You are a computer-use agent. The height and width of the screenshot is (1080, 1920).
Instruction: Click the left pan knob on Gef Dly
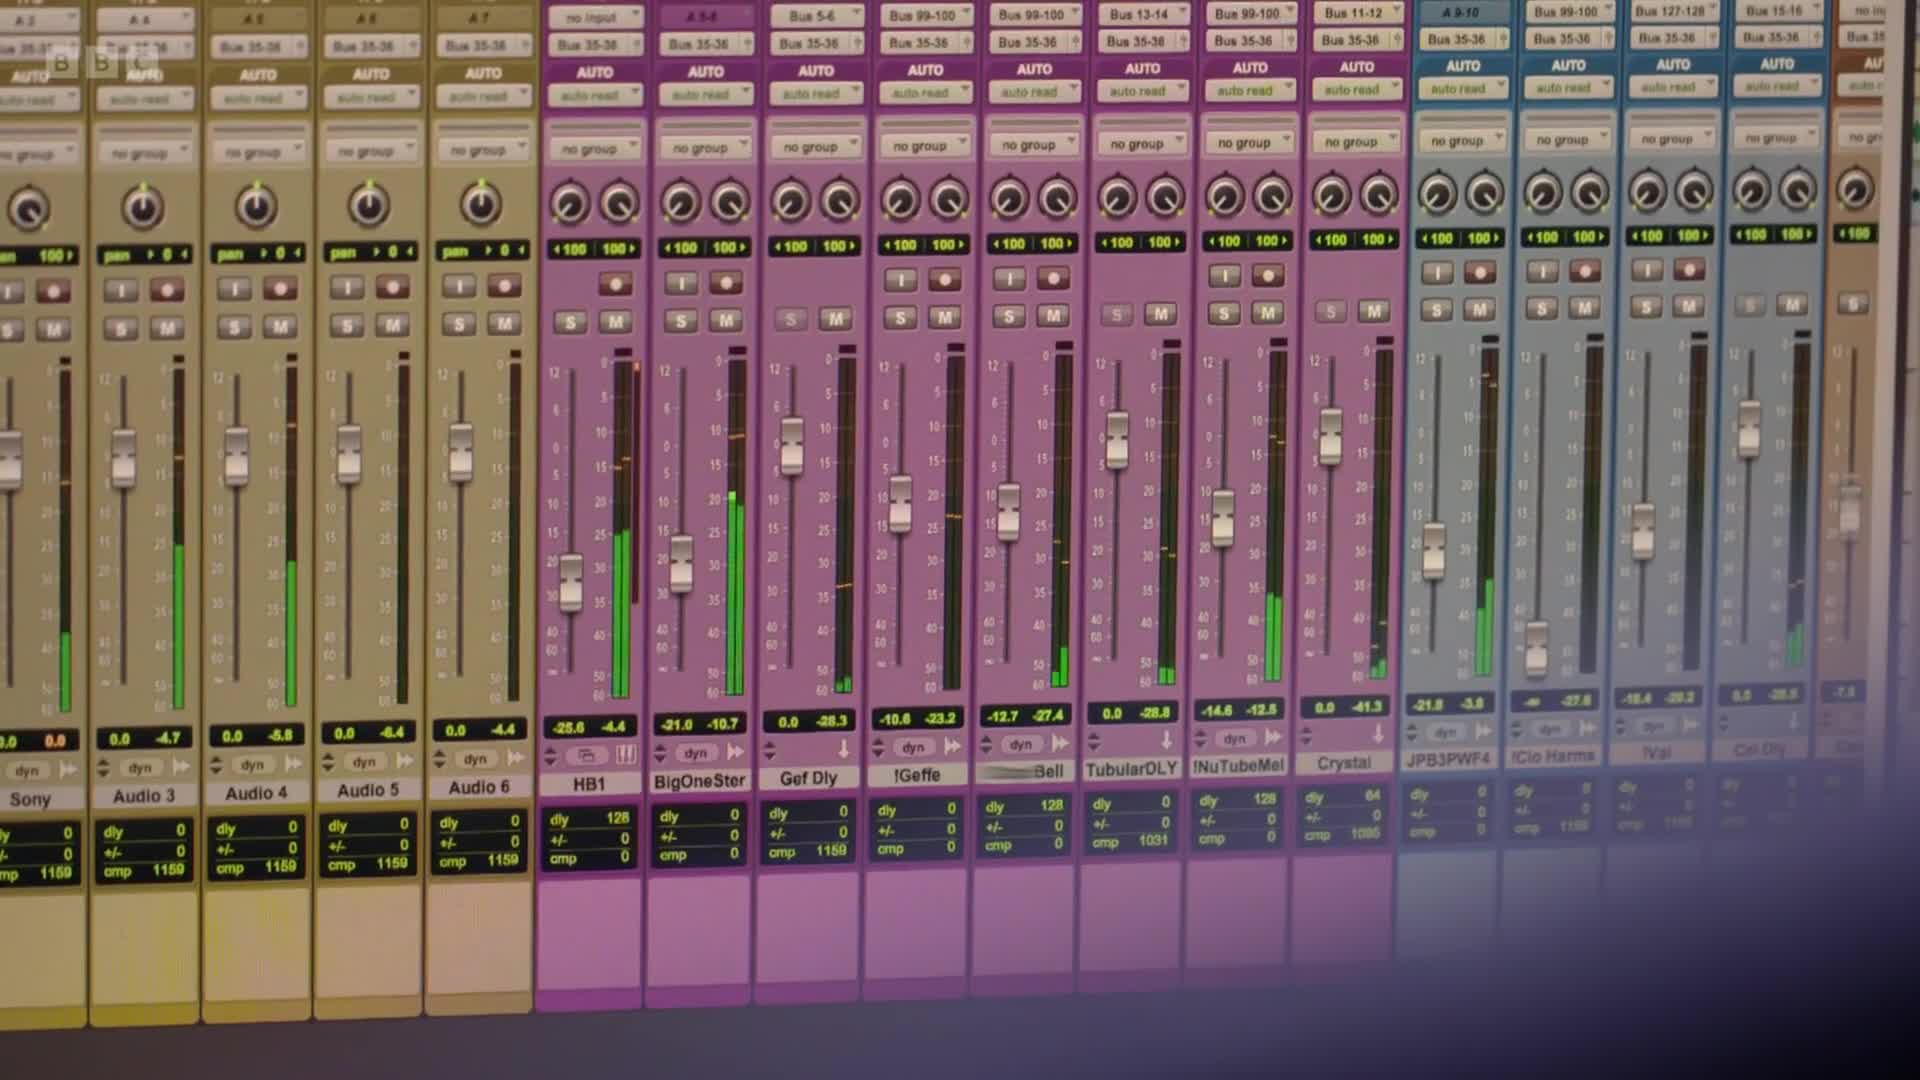tap(790, 202)
